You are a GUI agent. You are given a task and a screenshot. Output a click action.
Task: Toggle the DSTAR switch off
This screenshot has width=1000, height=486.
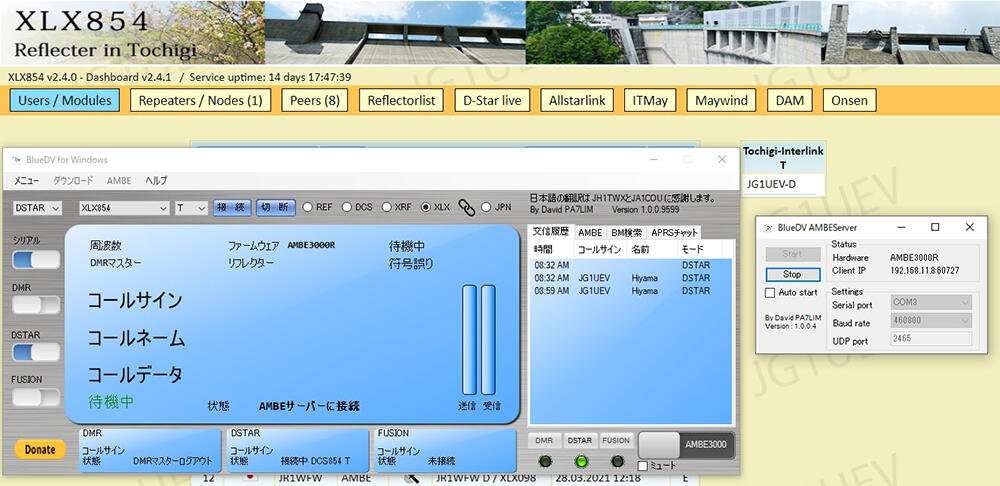pos(36,352)
